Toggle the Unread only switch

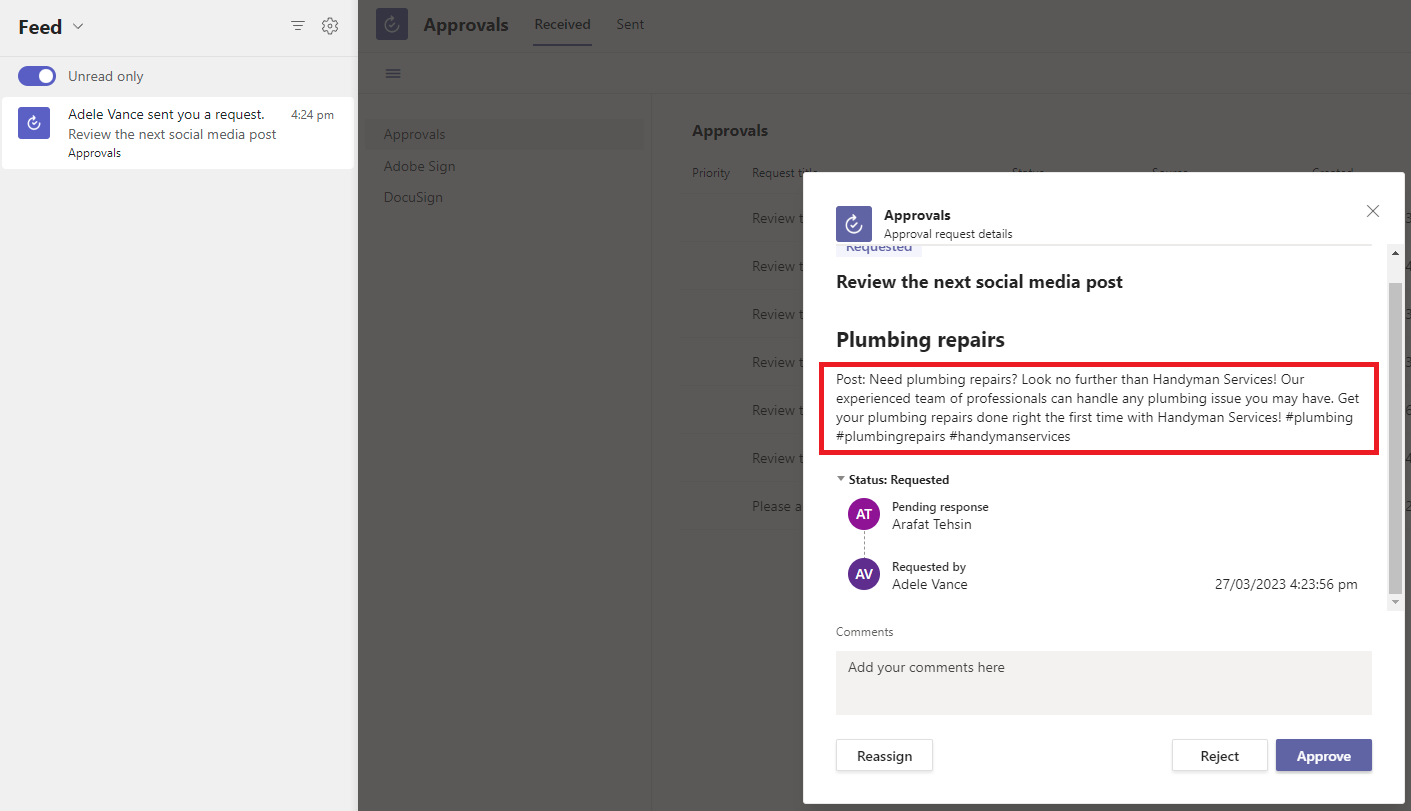[36, 75]
